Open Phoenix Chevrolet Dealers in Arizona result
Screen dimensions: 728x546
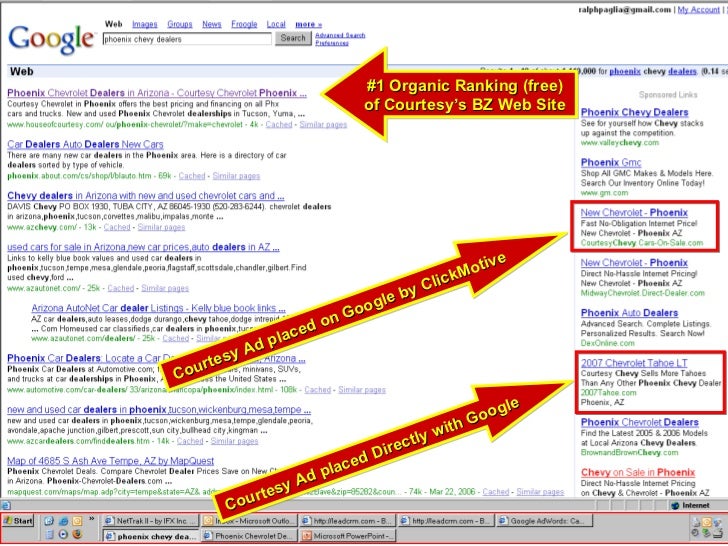[157, 93]
